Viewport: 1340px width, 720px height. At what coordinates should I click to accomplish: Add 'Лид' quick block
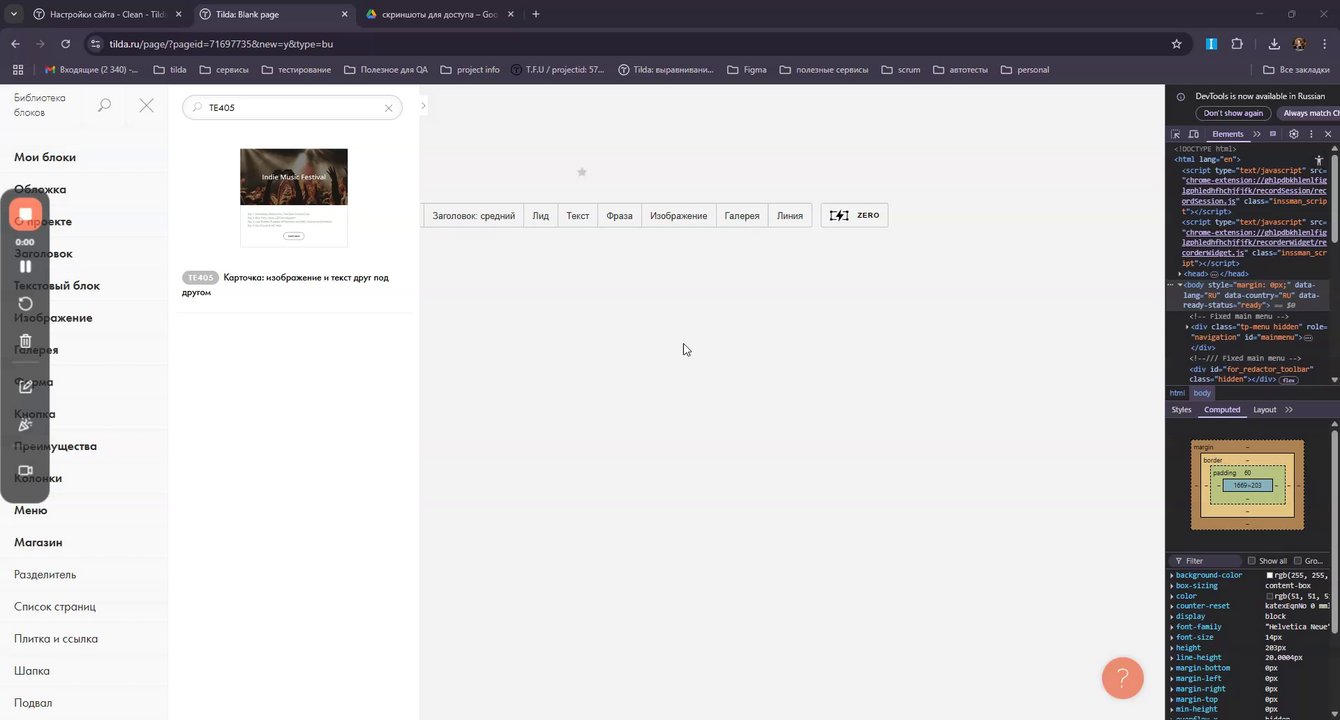[540, 215]
